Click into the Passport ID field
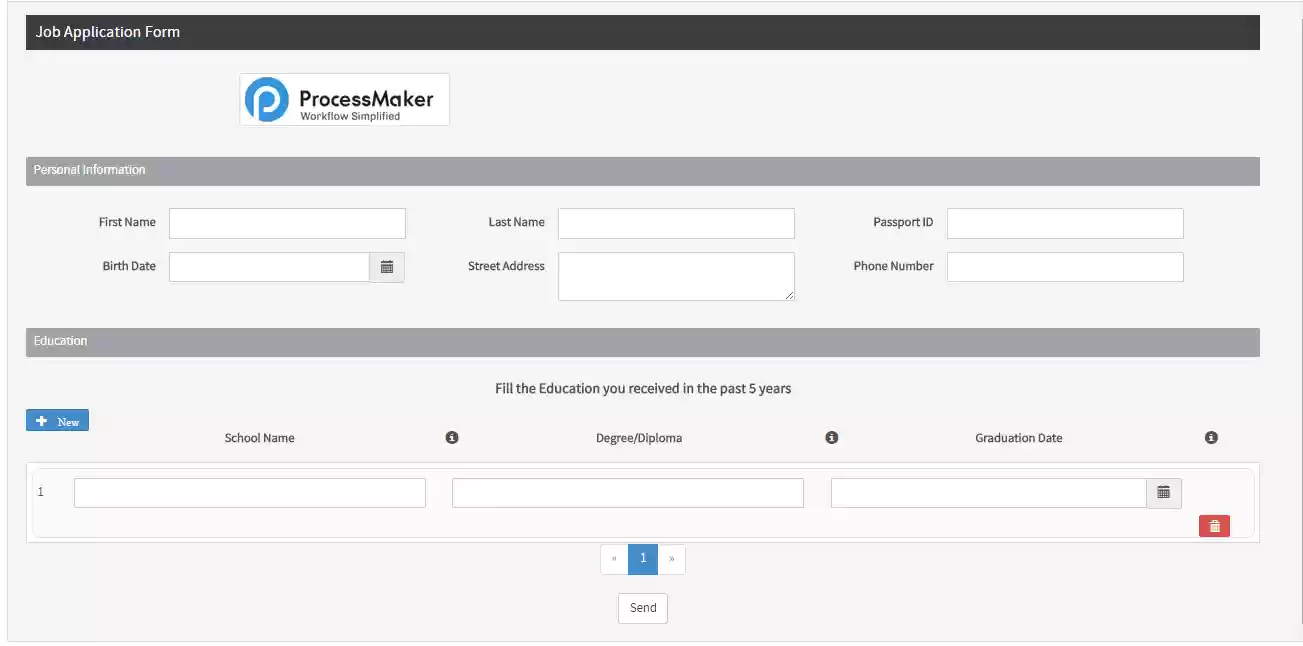 pyautogui.click(x=1065, y=223)
